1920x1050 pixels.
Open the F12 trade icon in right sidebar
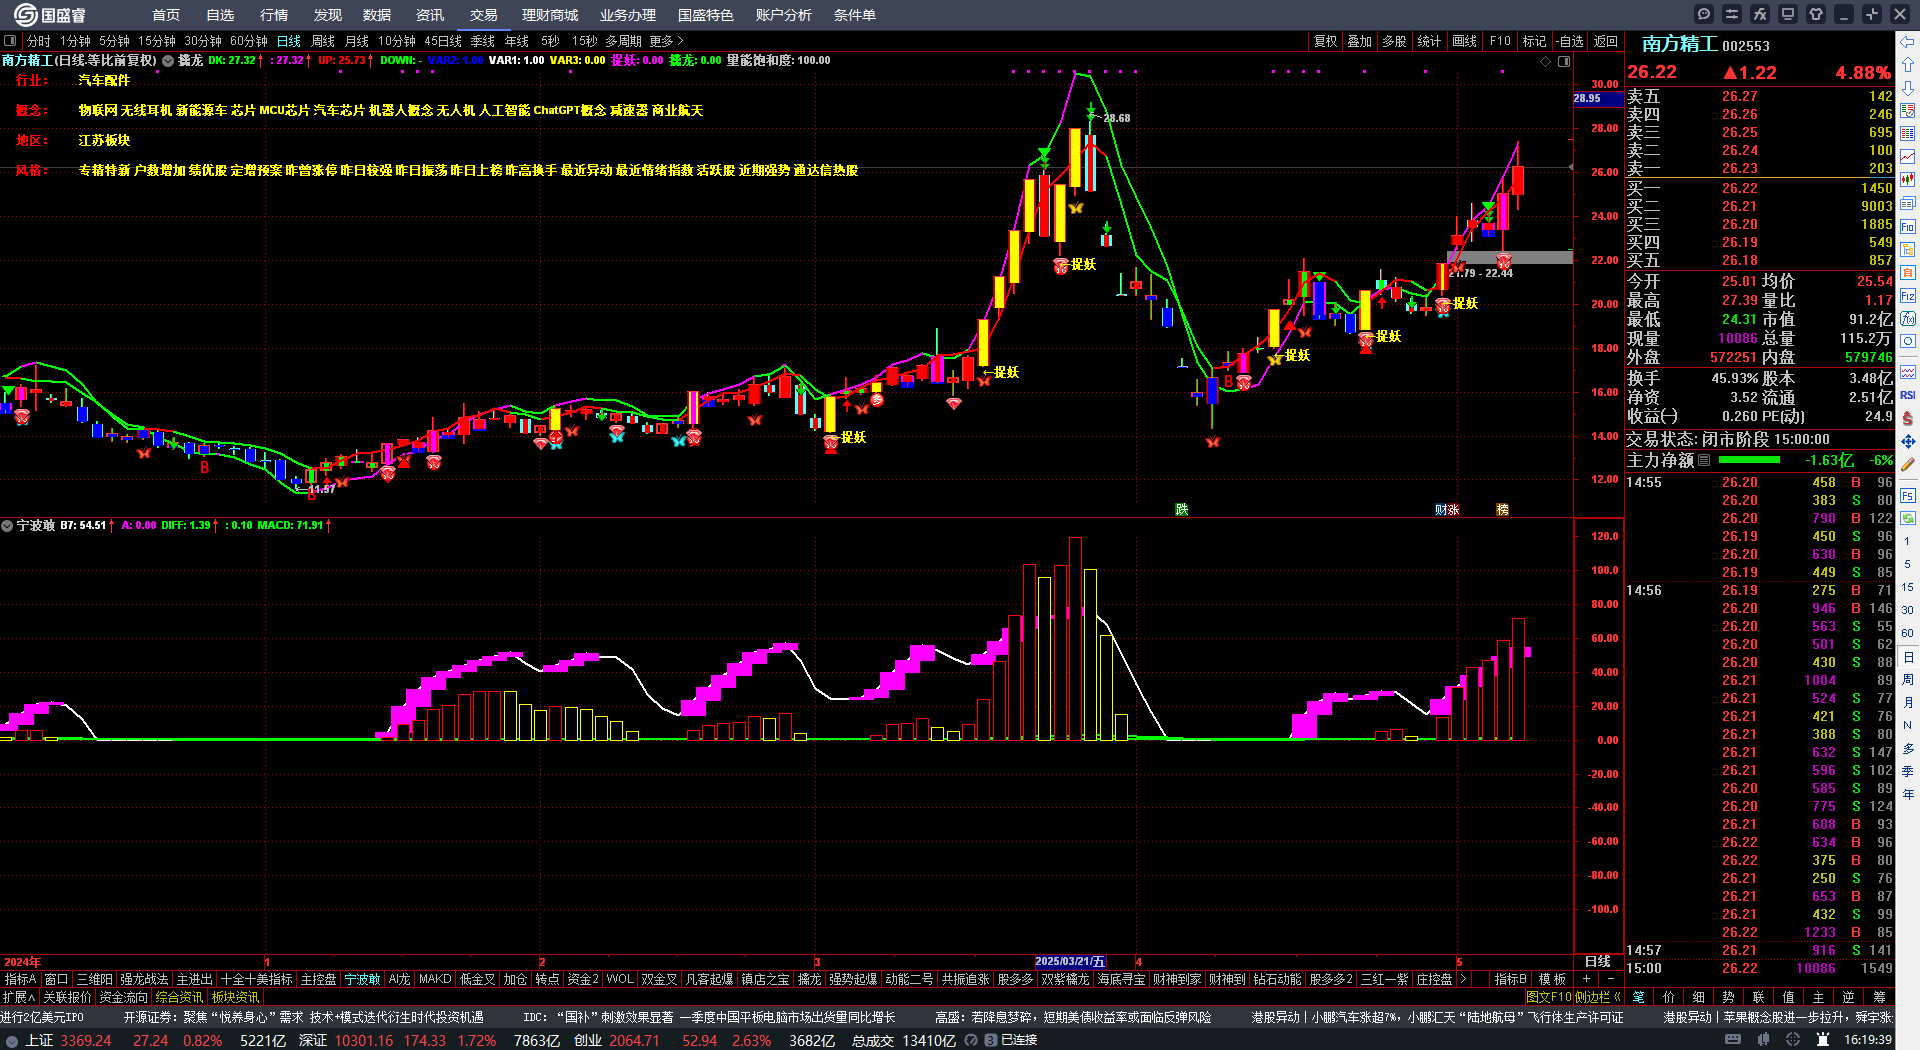click(1908, 296)
